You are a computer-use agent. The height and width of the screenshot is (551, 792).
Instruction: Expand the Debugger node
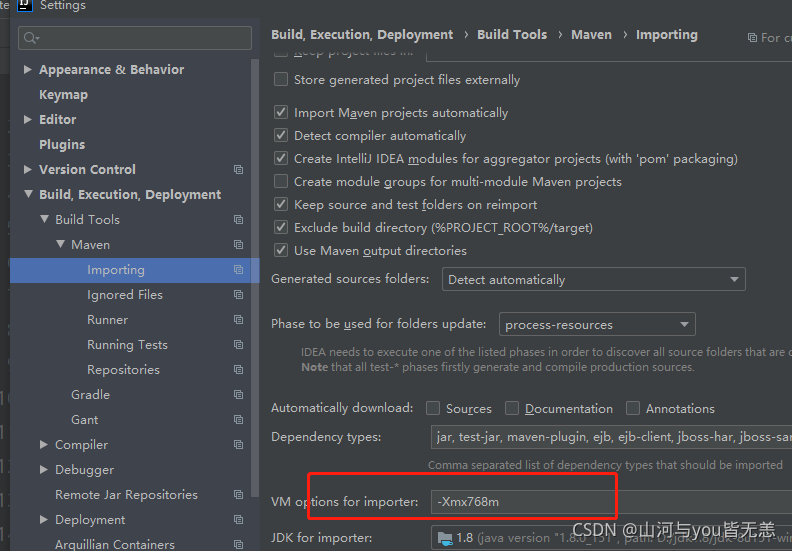(x=44, y=469)
